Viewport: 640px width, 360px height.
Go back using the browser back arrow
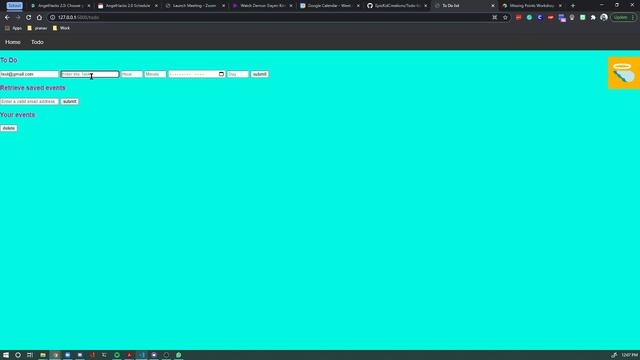(7, 18)
